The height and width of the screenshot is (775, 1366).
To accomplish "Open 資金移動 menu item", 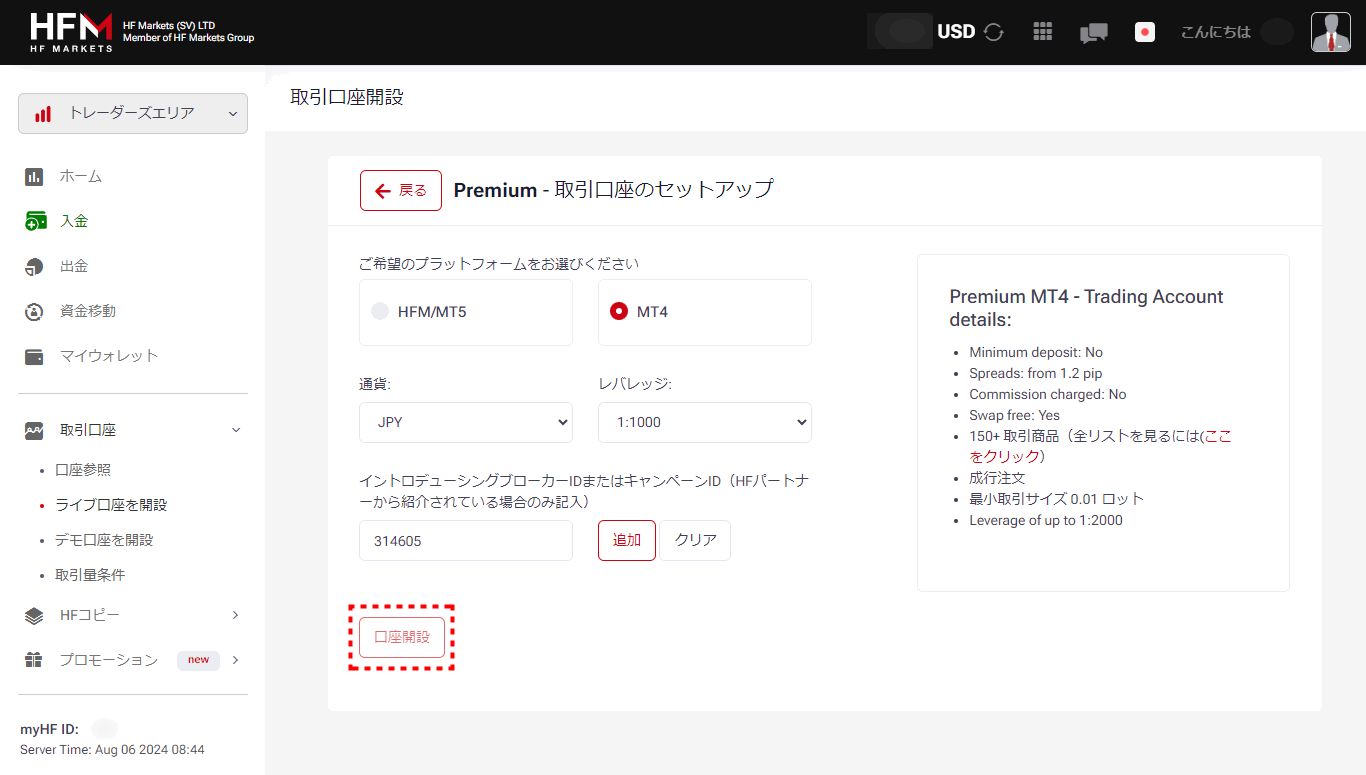I will pos(88,311).
